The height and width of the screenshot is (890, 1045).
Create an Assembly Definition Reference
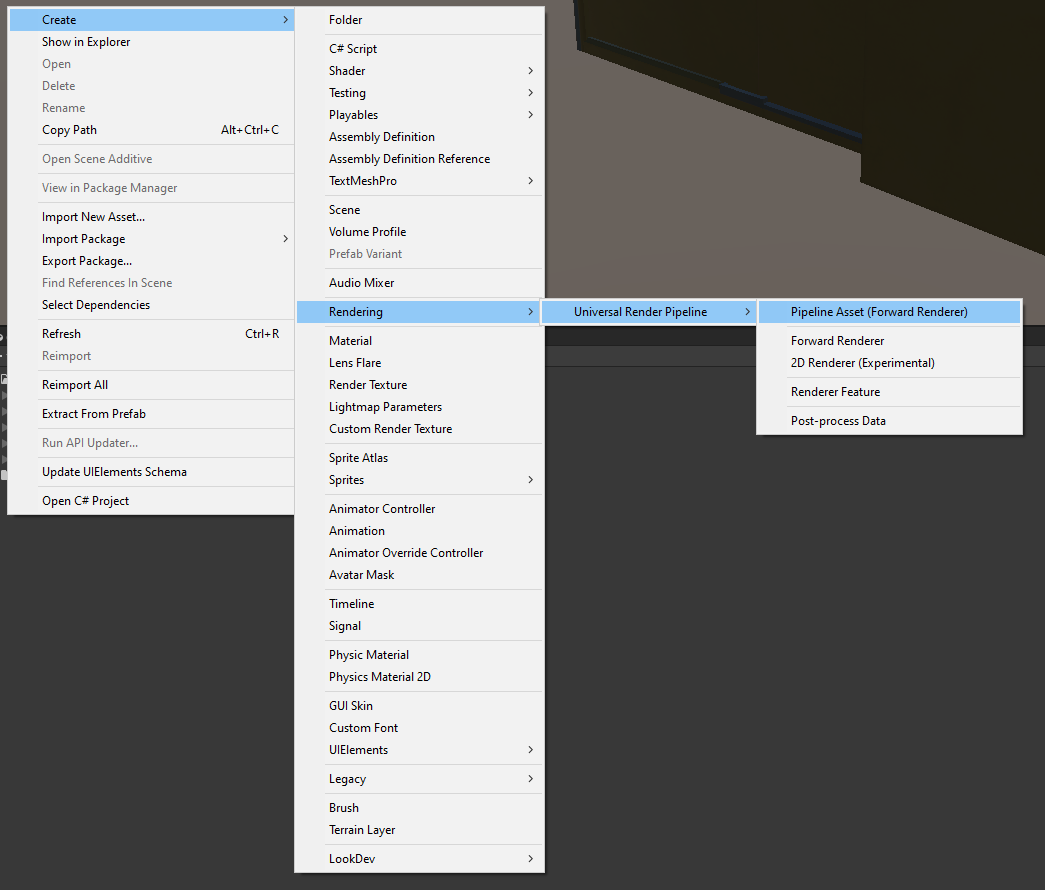(x=419, y=159)
